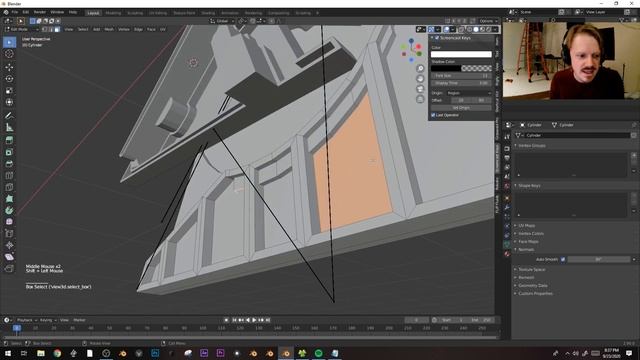Open the Material properties tab icon
640x360 pixels.
pyautogui.click(x=507, y=254)
